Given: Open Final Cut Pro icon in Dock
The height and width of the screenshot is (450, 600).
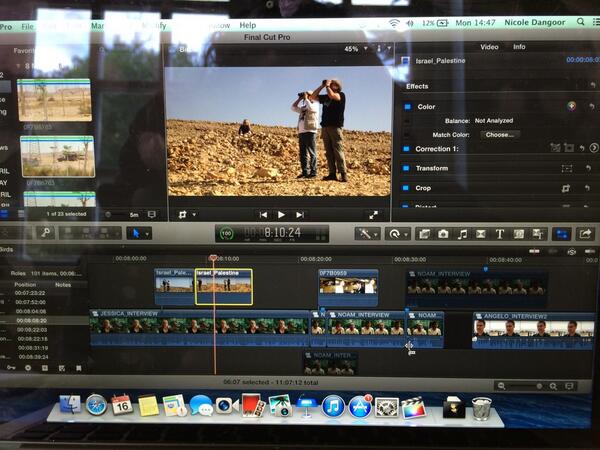Looking at the screenshot, I should click(413, 408).
